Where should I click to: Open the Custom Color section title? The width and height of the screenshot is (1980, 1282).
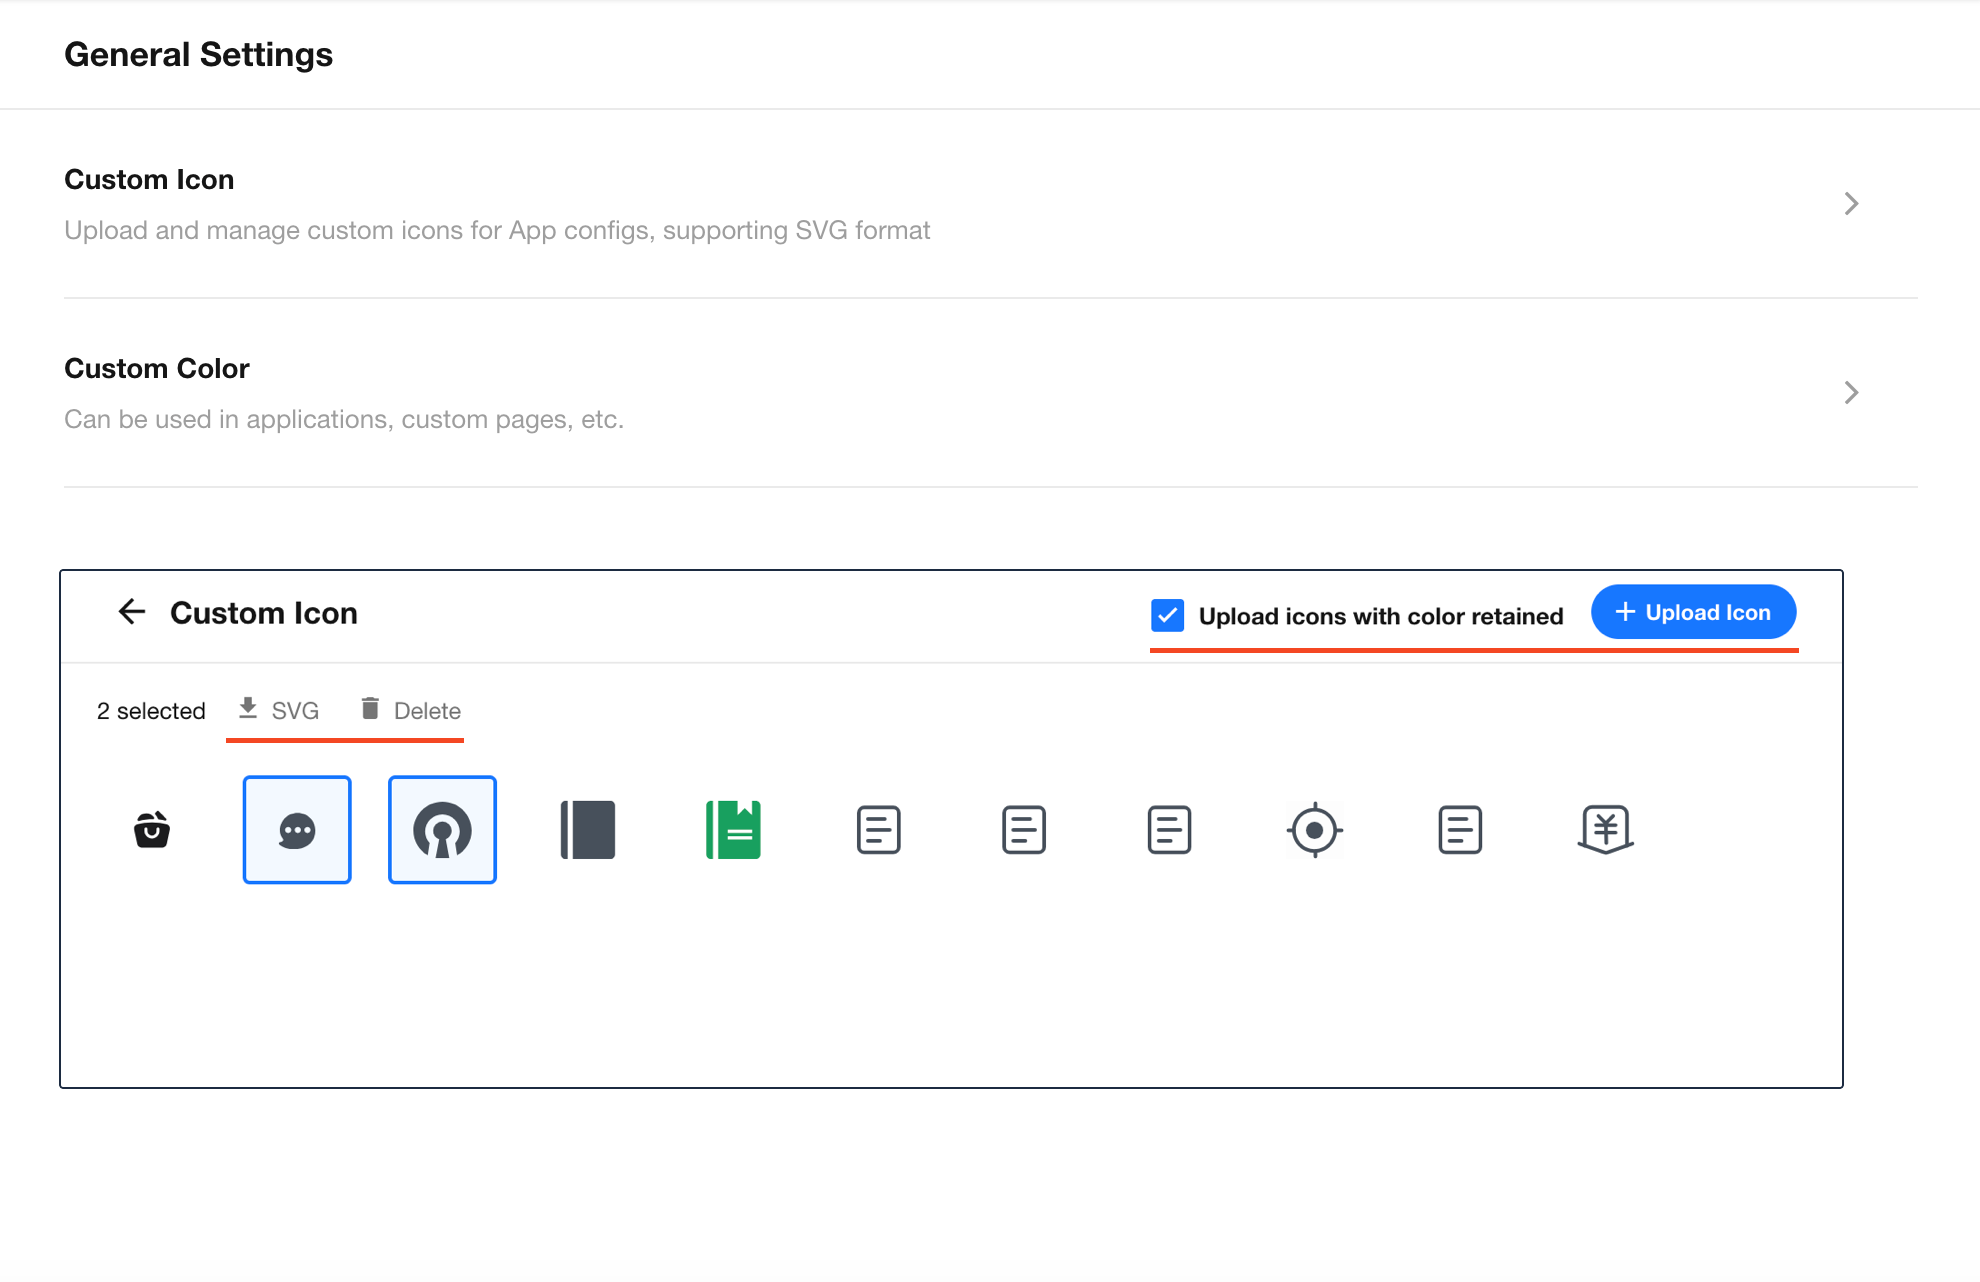[157, 369]
